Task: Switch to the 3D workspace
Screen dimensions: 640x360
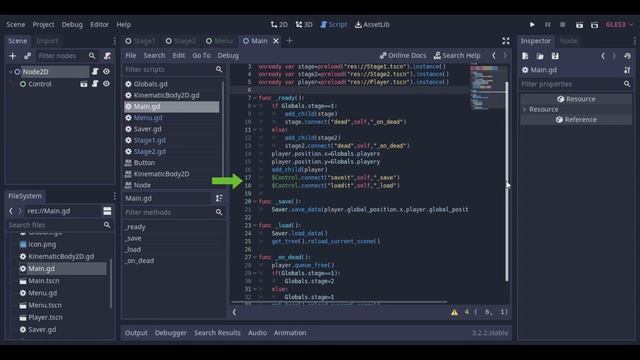Action: pyautogui.click(x=304, y=24)
